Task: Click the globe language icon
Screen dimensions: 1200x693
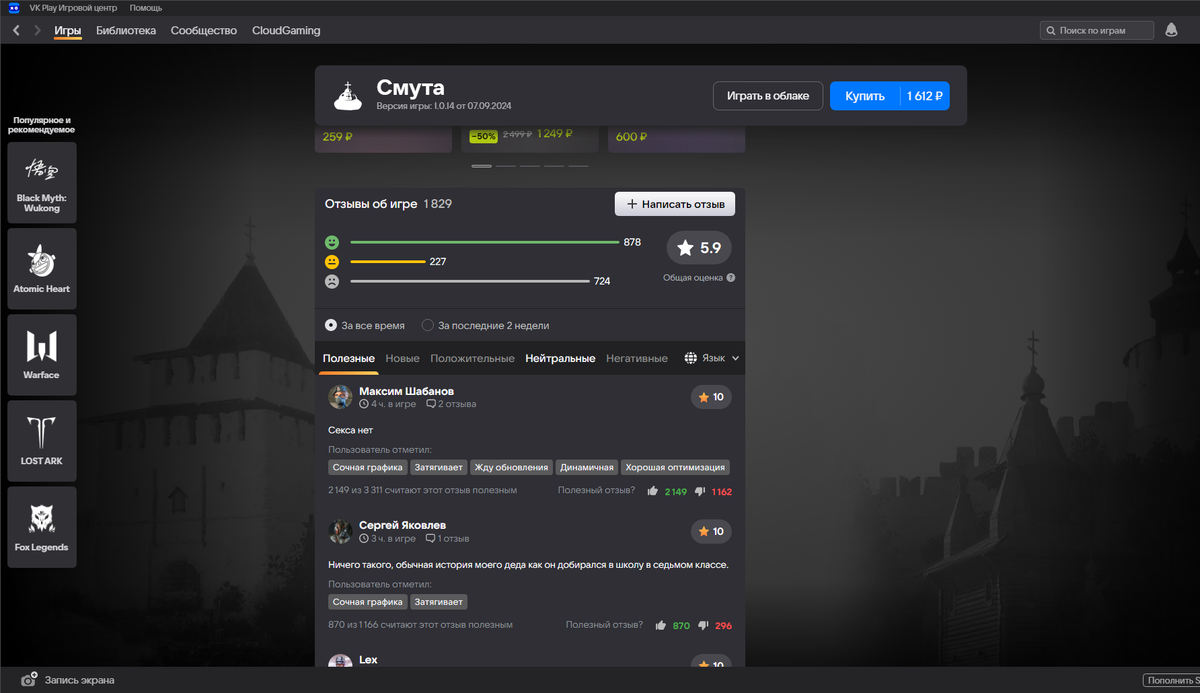Action: 691,358
